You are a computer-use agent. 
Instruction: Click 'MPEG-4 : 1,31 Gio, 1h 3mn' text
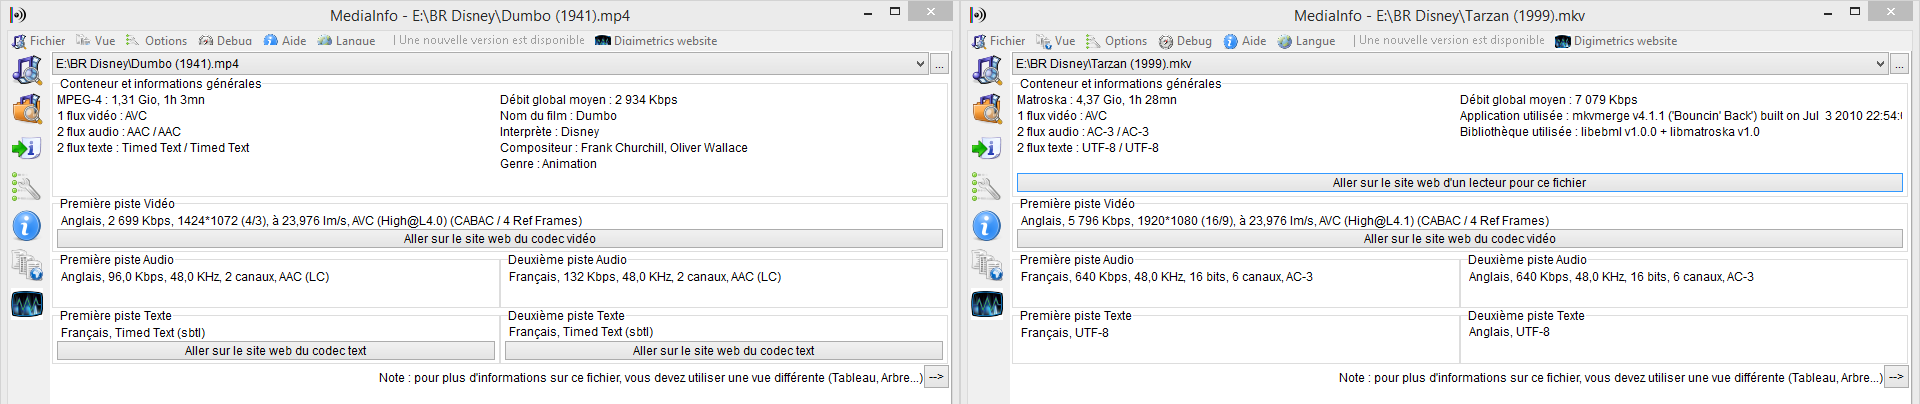tap(131, 100)
